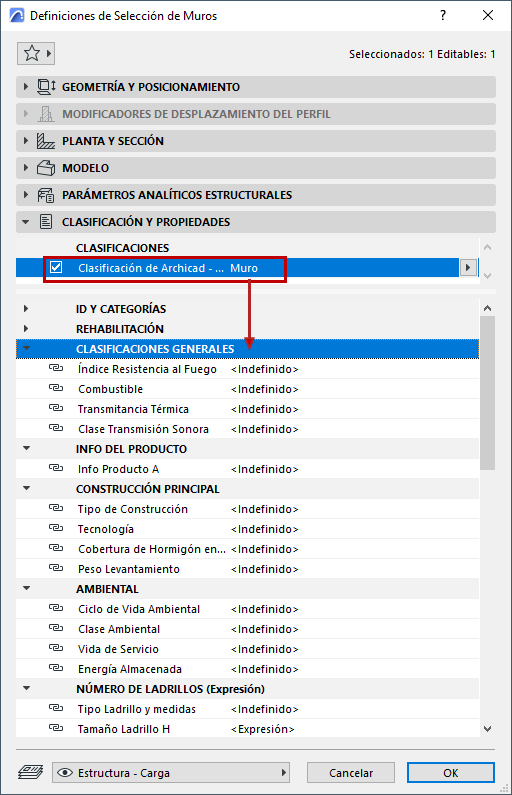Viewport: 512px width, 795px height.
Task: Click the layer icon at the dialog bottom left
Action: (30, 772)
